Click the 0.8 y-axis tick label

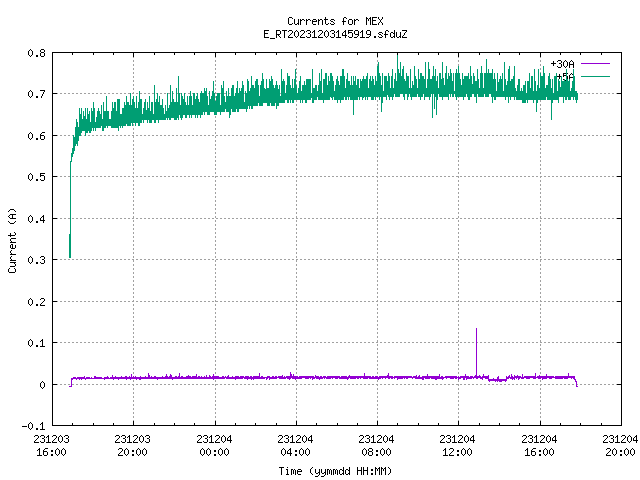[x=36, y=53]
